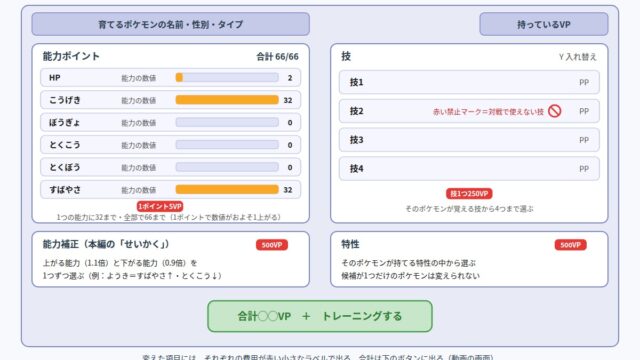The width and height of the screenshot is (640, 360).
Task: Click the 500VP label in 特性 panel
Action: [x=570, y=245]
